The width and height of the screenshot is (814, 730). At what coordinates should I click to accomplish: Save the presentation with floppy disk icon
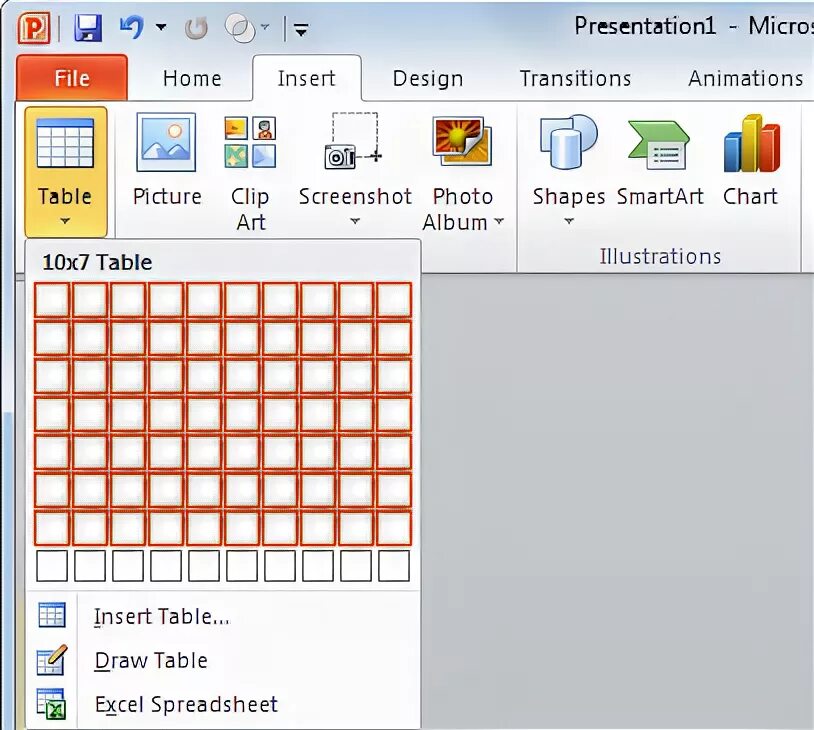coord(88,28)
